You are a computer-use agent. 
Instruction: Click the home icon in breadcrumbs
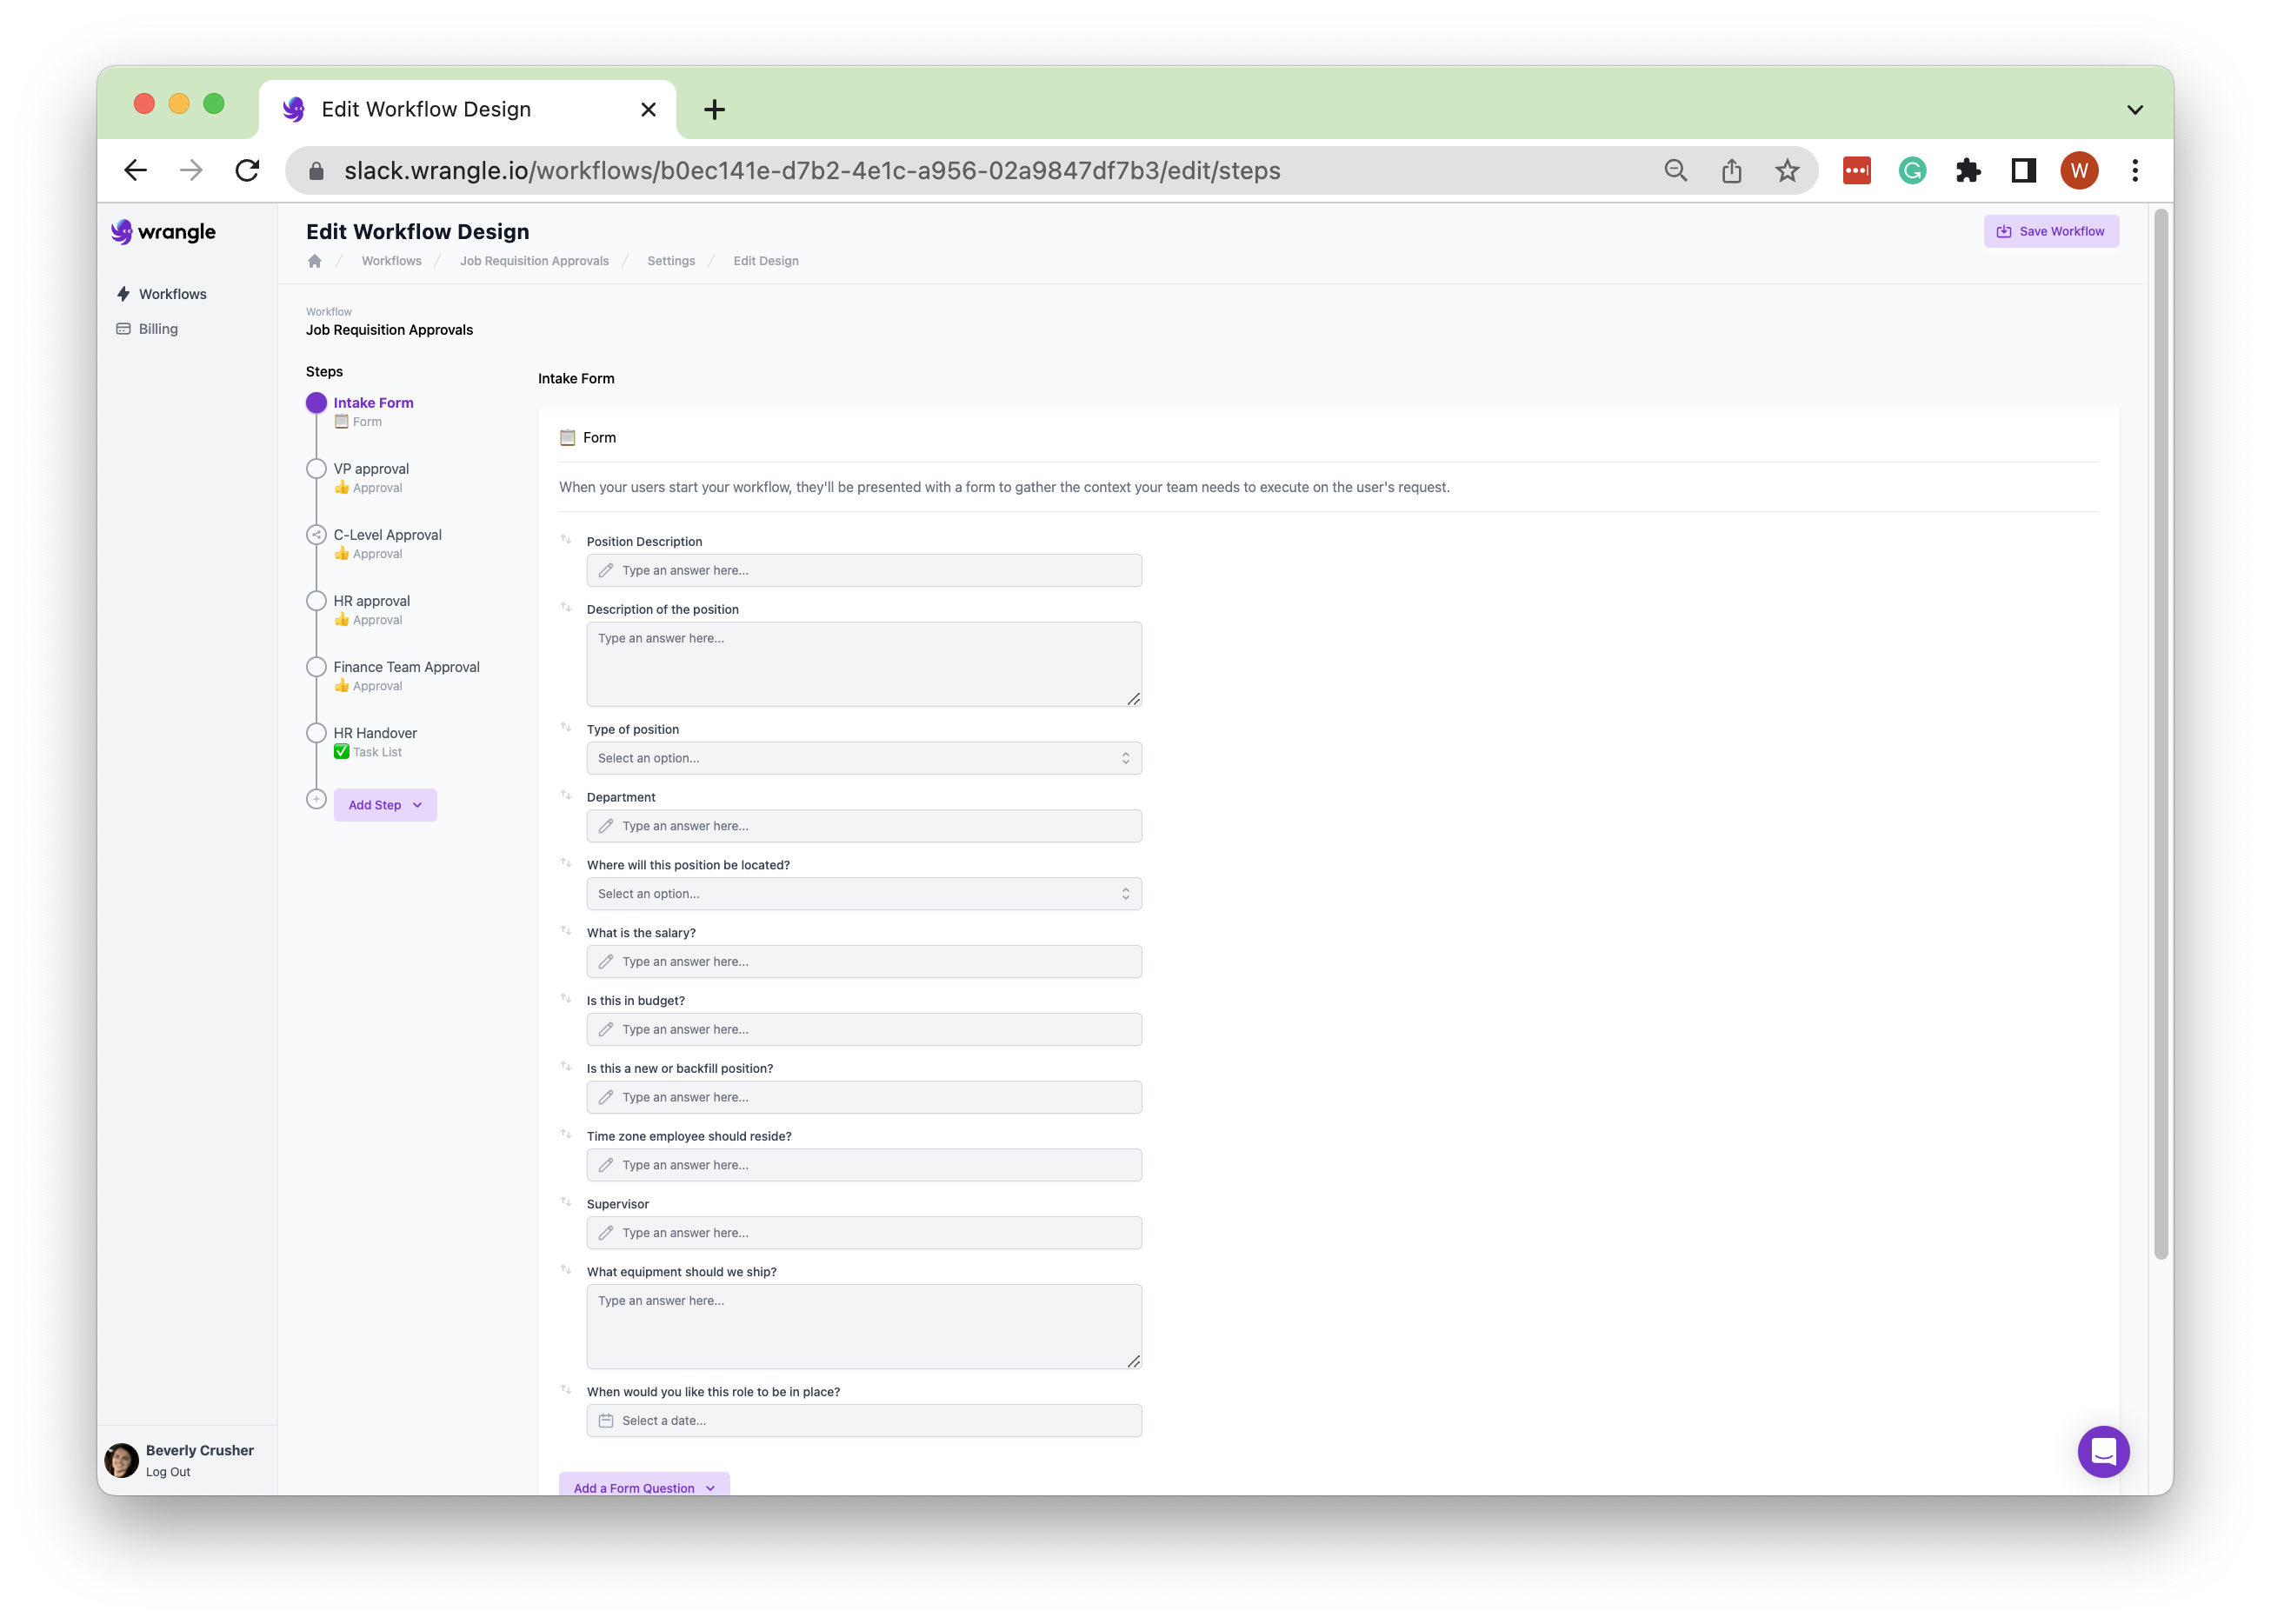pyautogui.click(x=314, y=261)
